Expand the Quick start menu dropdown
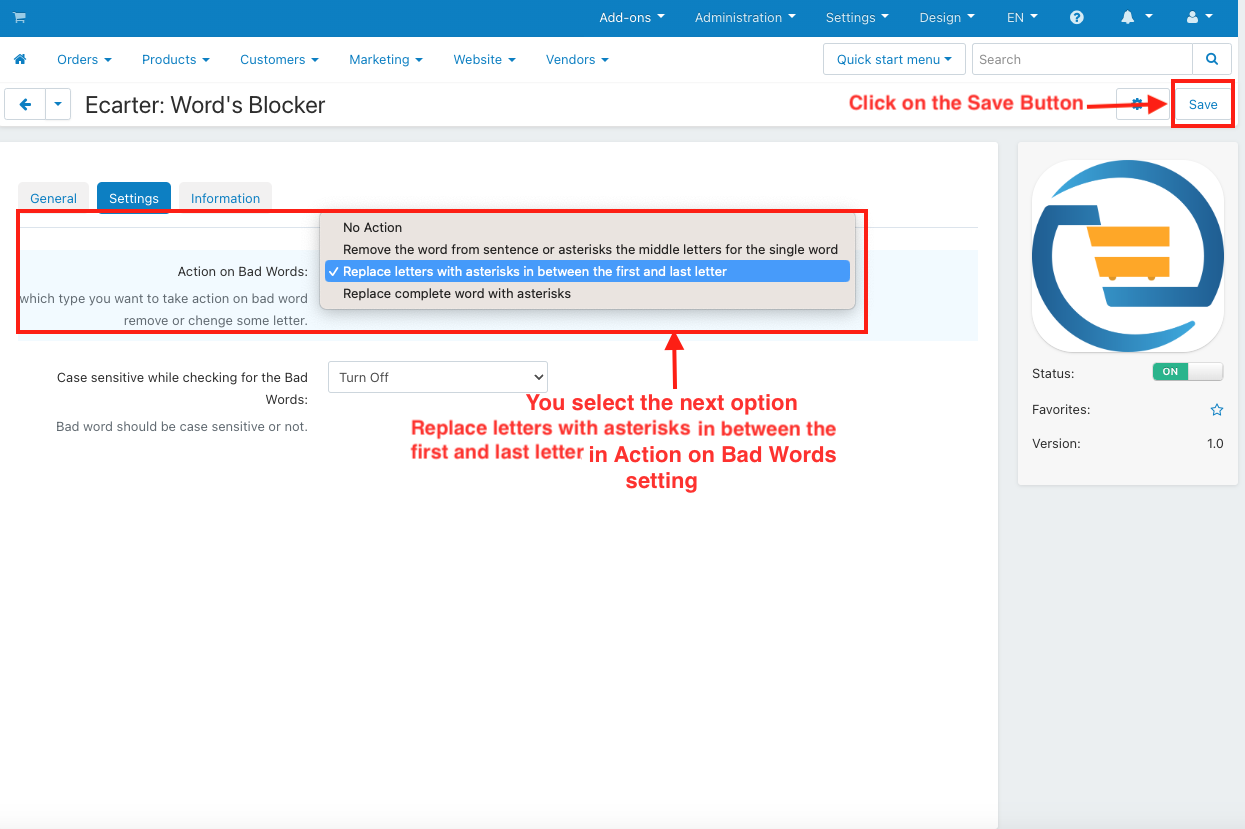Screen dimensions: 1245x829 (895, 59)
